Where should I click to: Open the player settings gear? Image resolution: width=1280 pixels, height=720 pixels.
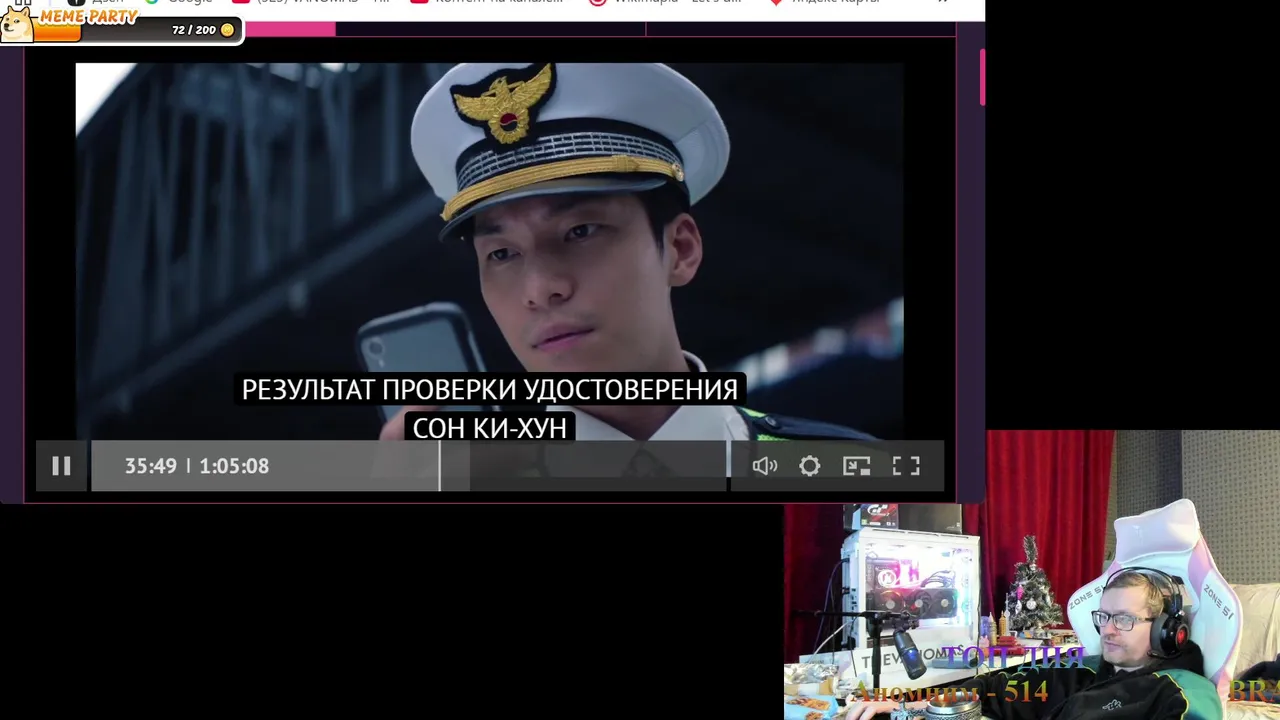pos(810,466)
